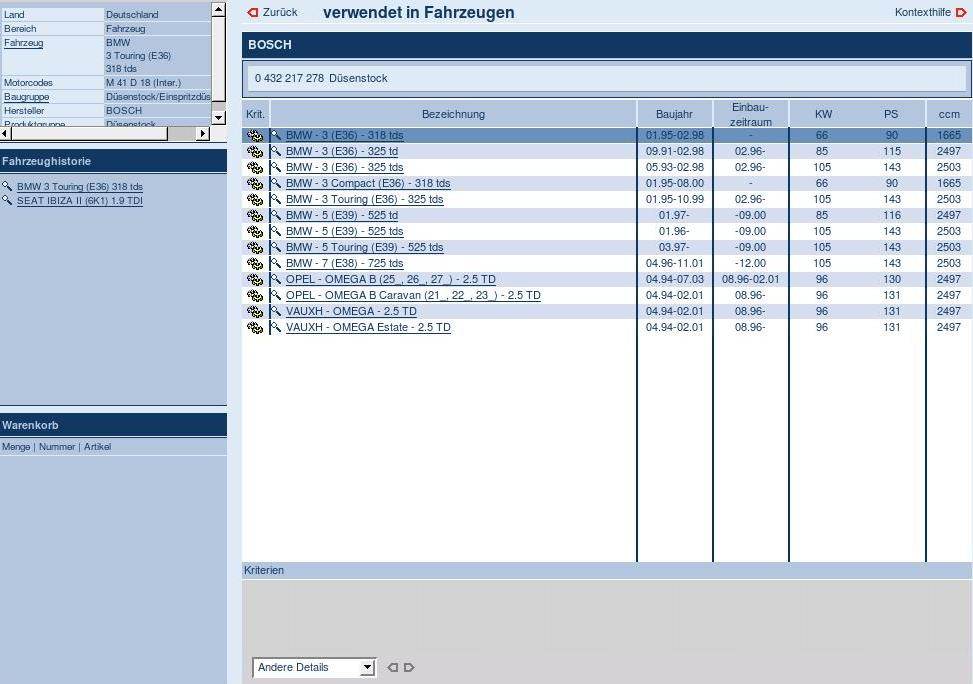Open criteria gears icon for BMW 7 (E38) 725 tds
The image size is (973, 684).
click(x=254, y=264)
